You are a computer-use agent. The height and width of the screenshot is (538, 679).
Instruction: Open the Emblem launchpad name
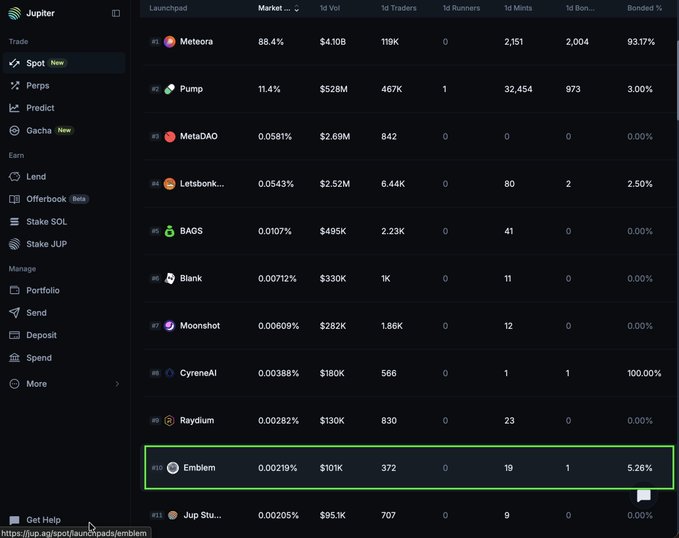(x=199, y=468)
